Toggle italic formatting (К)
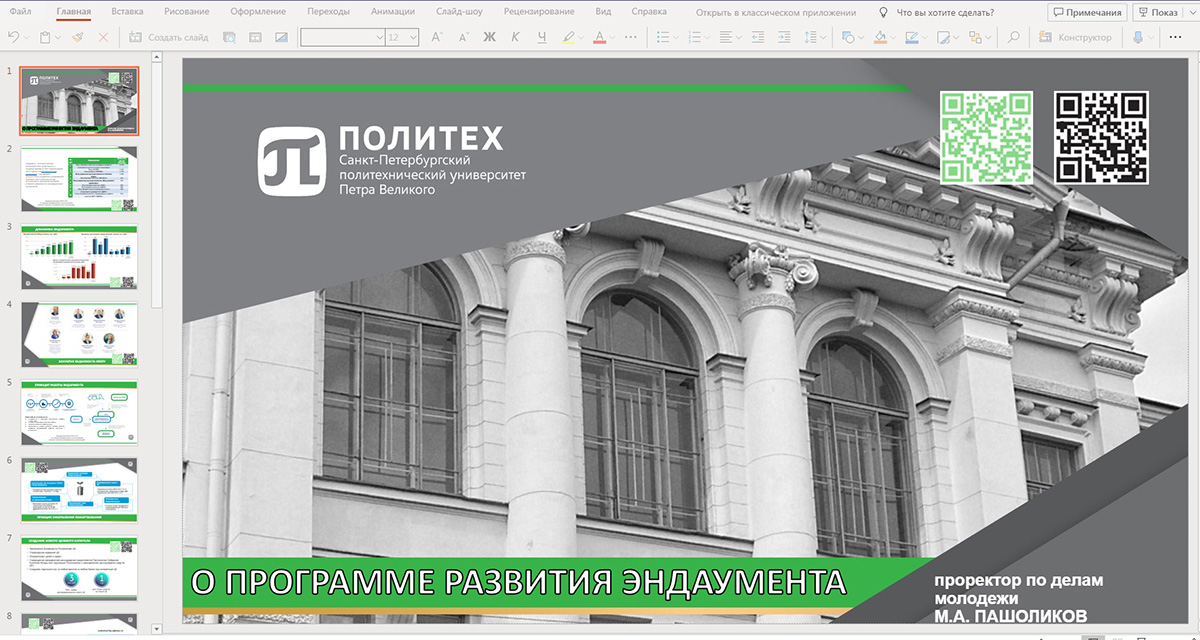This screenshot has width=1200, height=640. (515, 37)
